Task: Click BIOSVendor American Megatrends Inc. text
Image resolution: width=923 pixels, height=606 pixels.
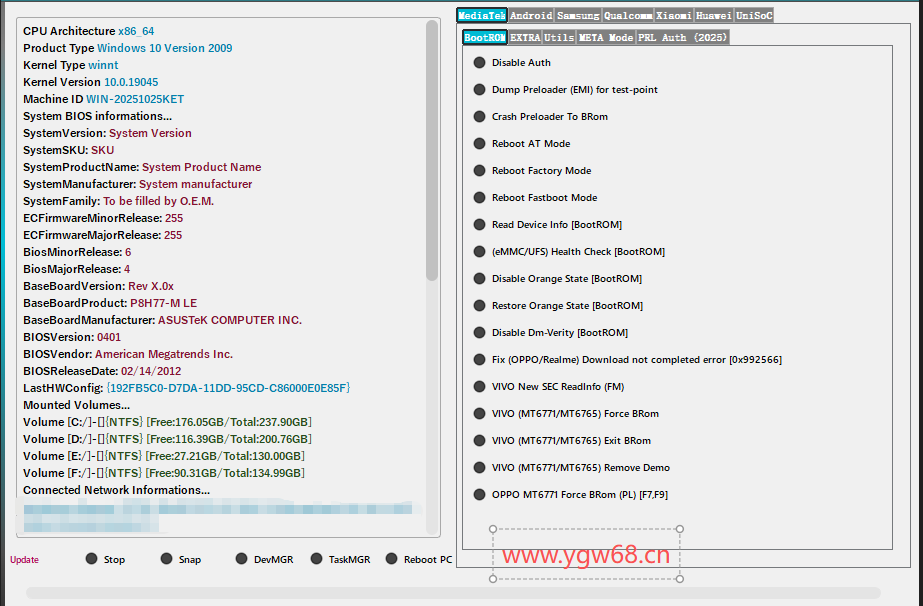Action: coord(128,354)
